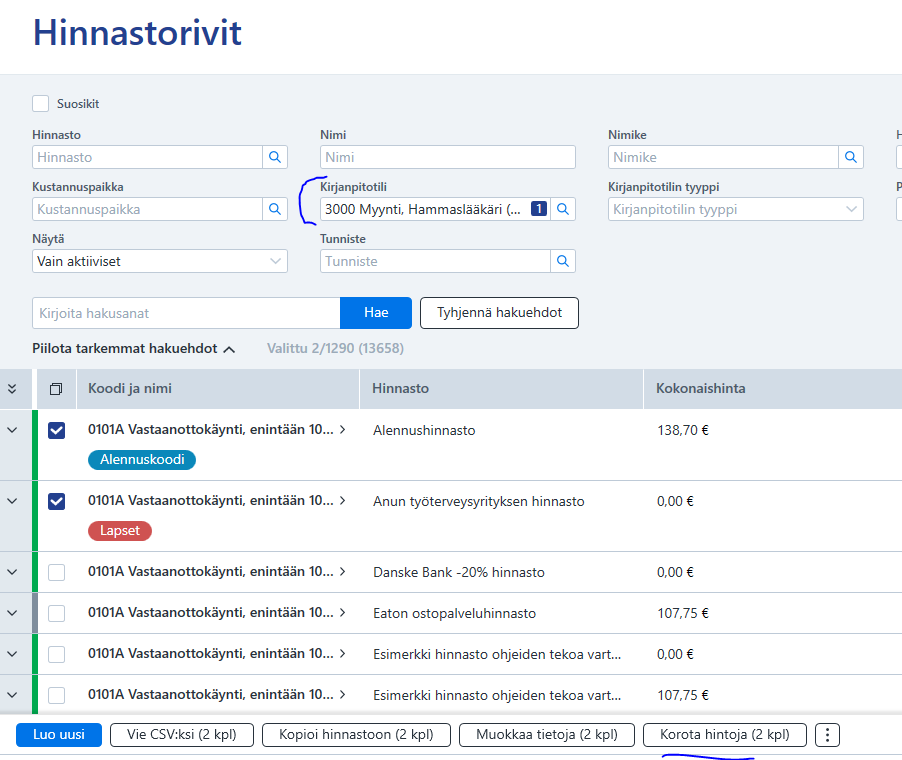The width and height of the screenshot is (902, 760).
Task: Click the Hinnasto column header
Action: click(x=401, y=389)
